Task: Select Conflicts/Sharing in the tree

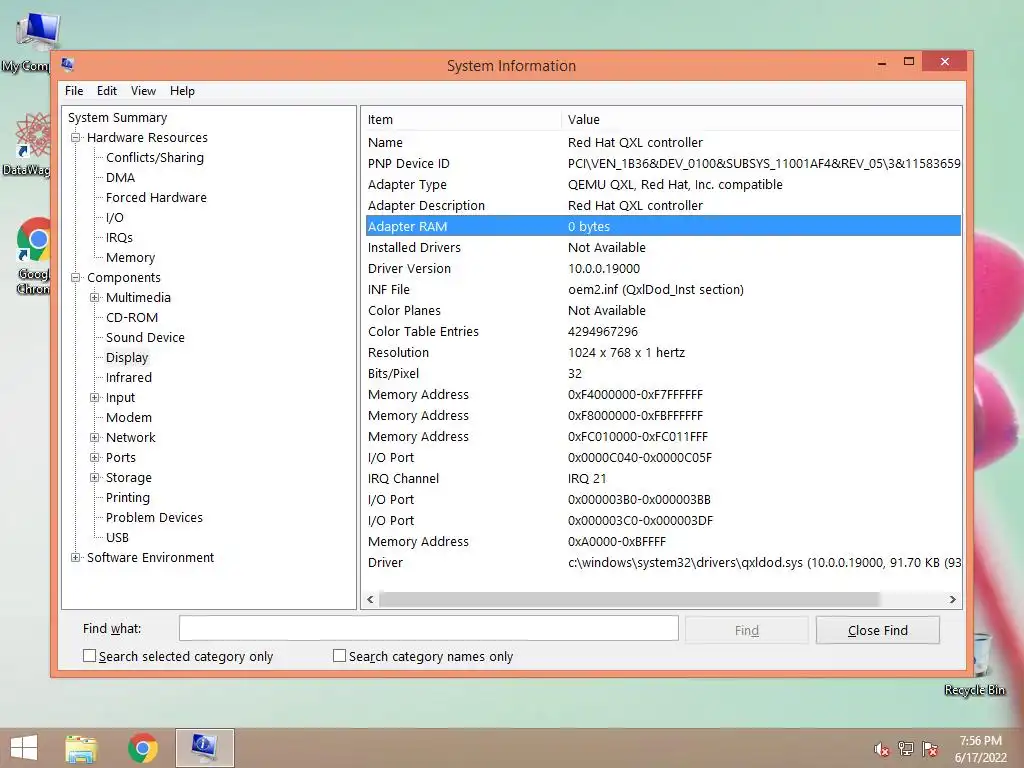Action: click(155, 157)
